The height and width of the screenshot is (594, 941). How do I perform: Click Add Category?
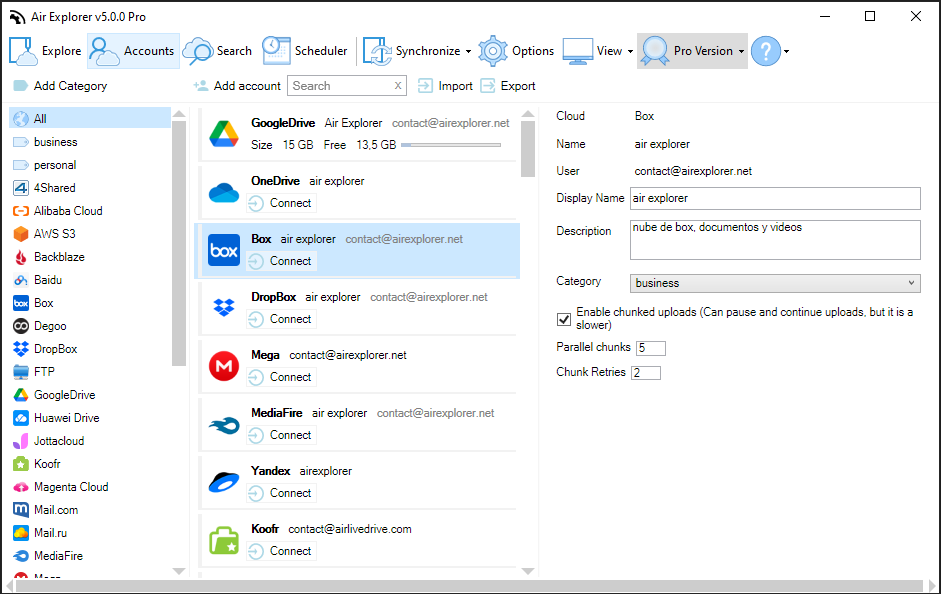(x=60, y=86)
